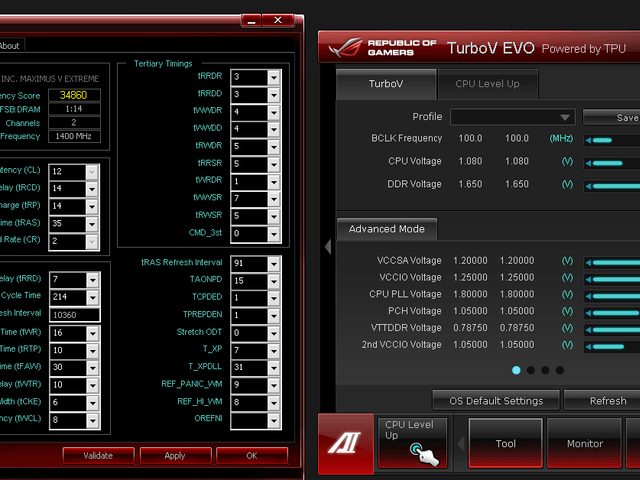Select the third page indicator dot
This screenshot has width=640, height=480.
tap(545, 370)
